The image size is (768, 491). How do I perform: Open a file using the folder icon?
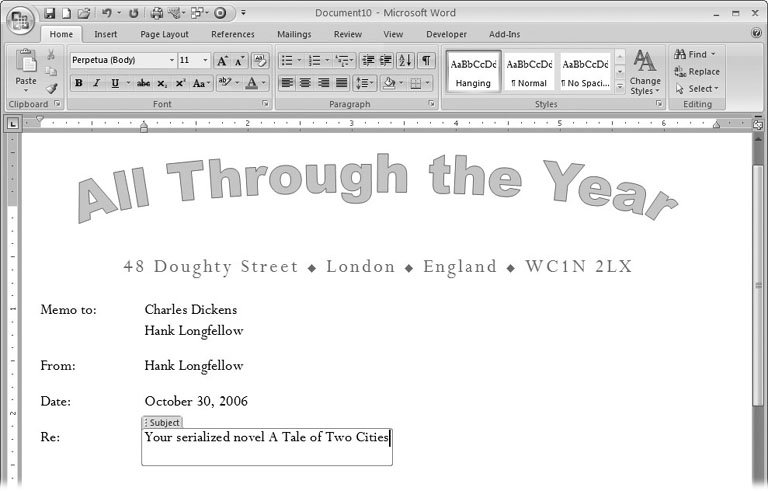[83, 13]
